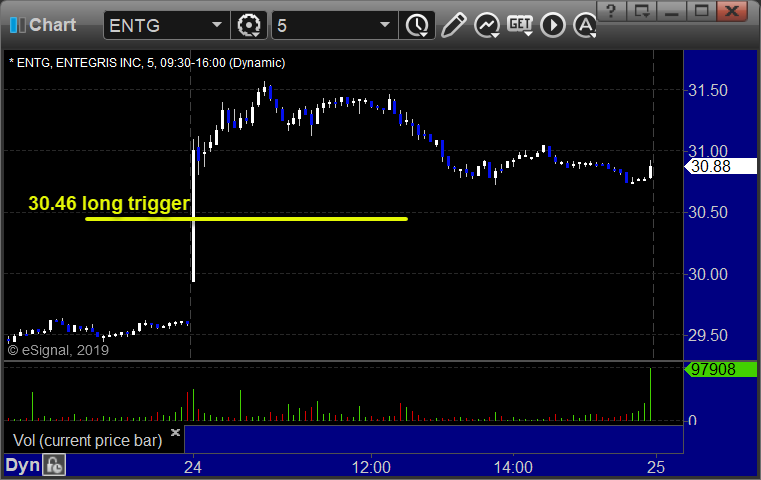Close the chart window
The image size is (761, 480).
click(732, 10)
